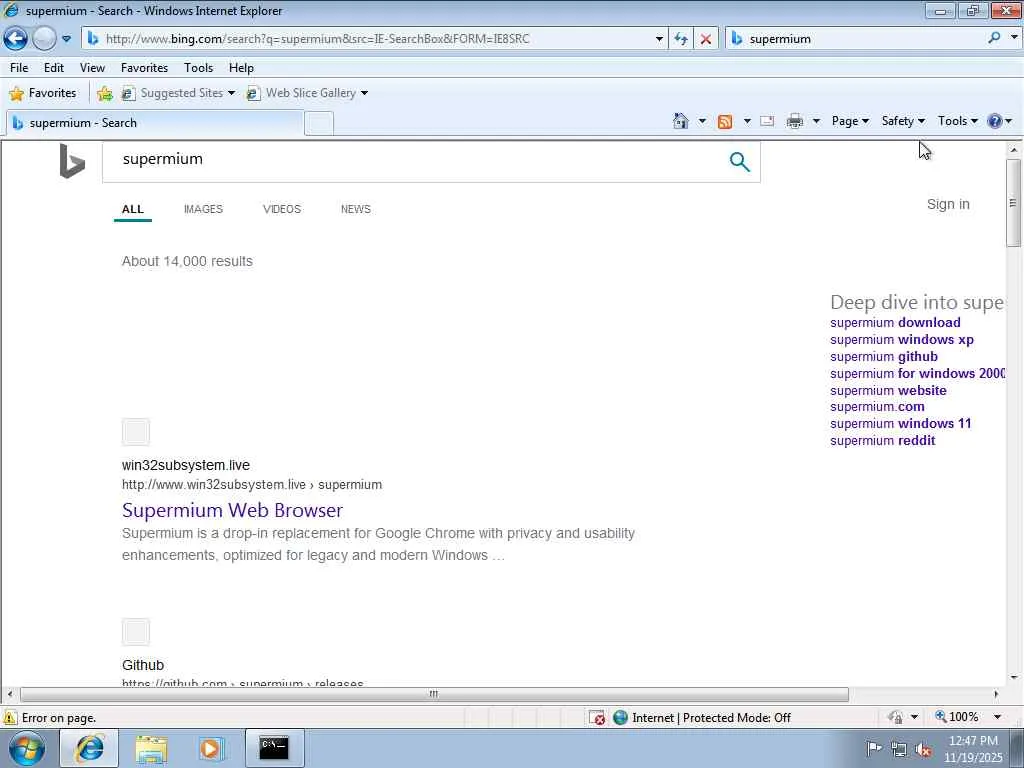Screen dimensions: 1024x768
Task: Open the Tools menu in menu bar
Action: [x=199, y=67]
